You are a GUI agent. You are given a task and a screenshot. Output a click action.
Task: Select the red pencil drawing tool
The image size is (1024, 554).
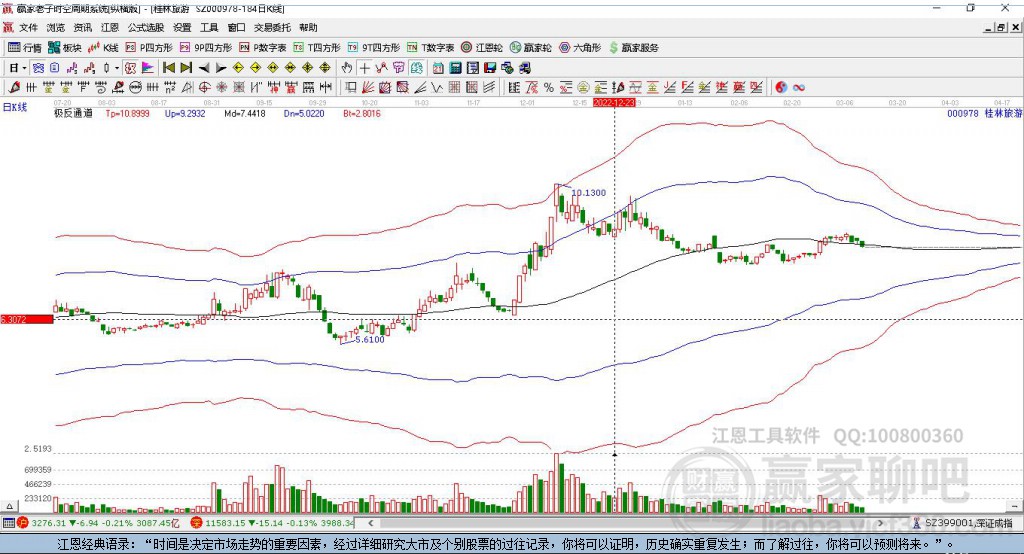14,87
